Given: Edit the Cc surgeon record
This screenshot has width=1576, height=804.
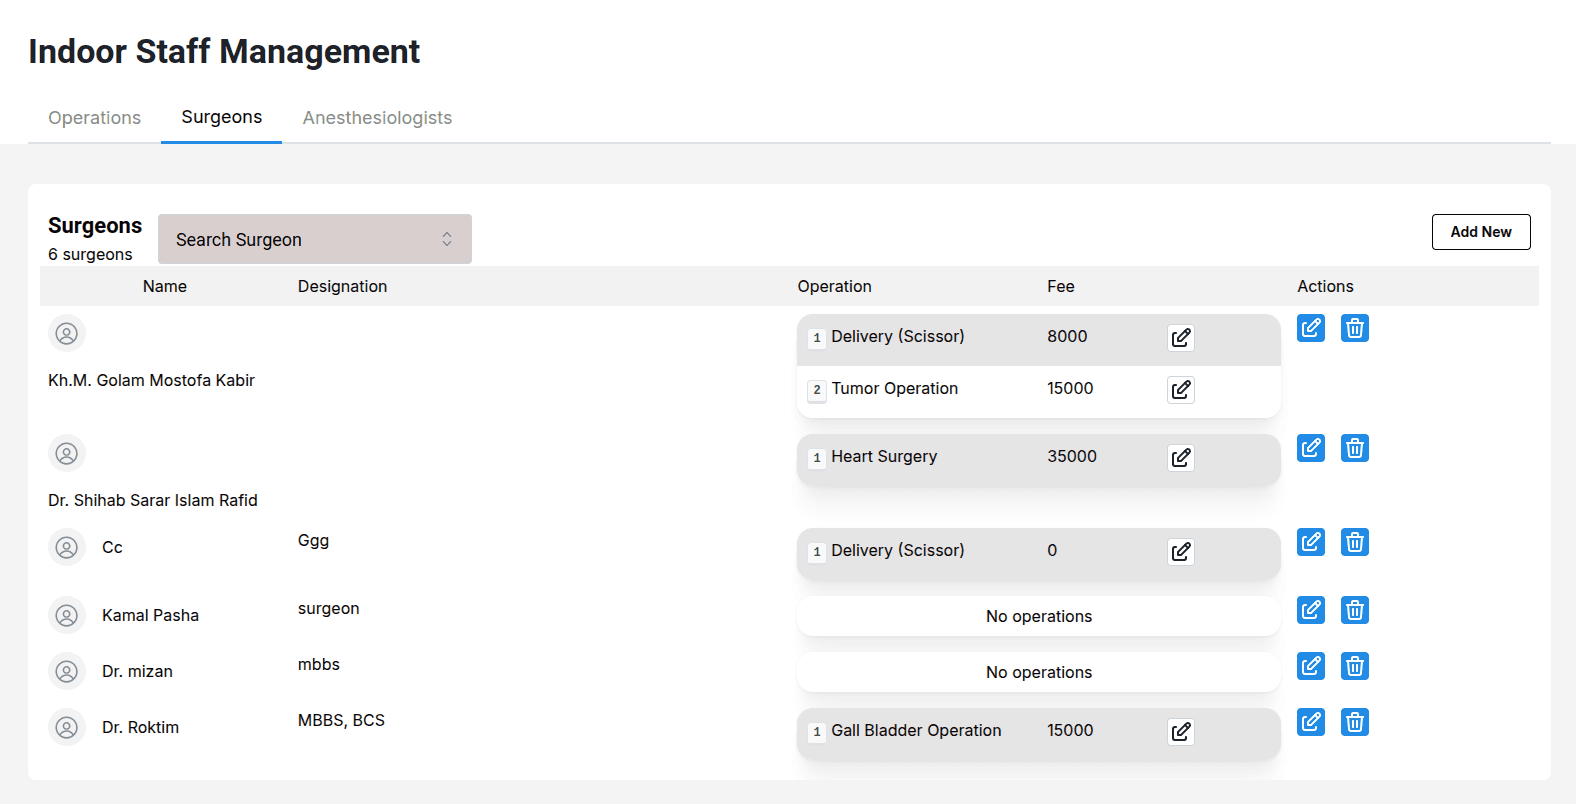Looking at the screenshot, I should click(x=1310, y=542).
